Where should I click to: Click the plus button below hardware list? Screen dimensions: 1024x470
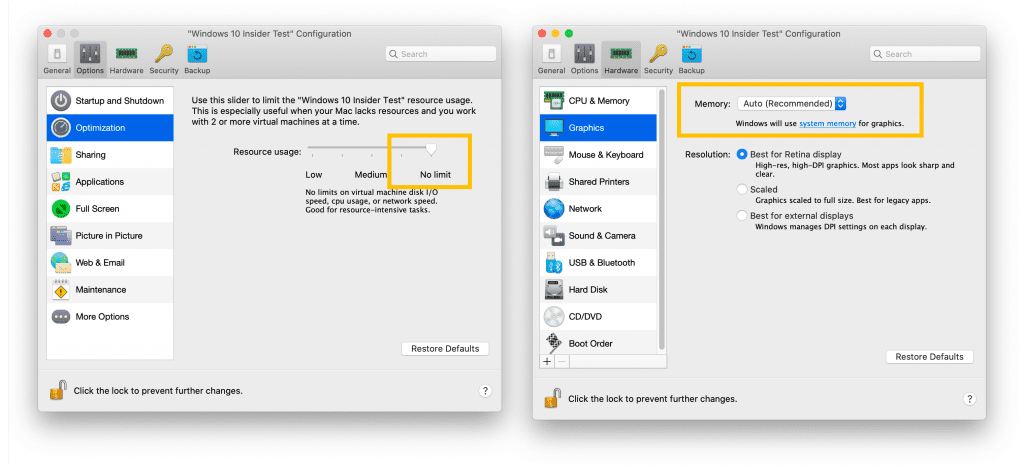click(x=547, y=360)
